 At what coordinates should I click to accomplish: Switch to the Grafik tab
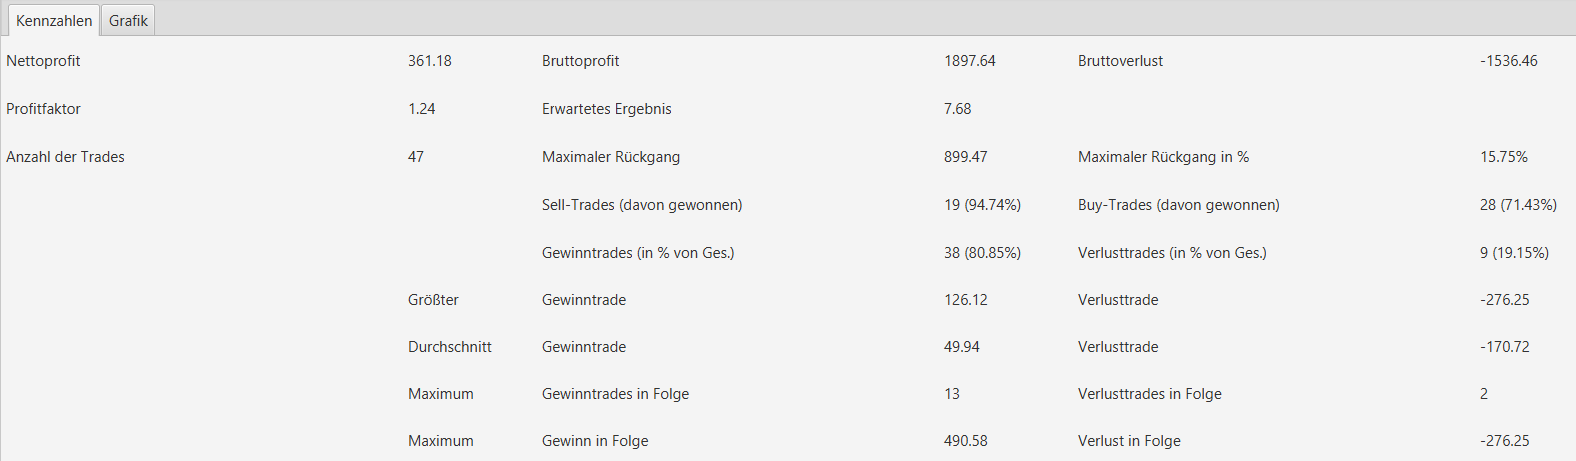coord(128,21)
